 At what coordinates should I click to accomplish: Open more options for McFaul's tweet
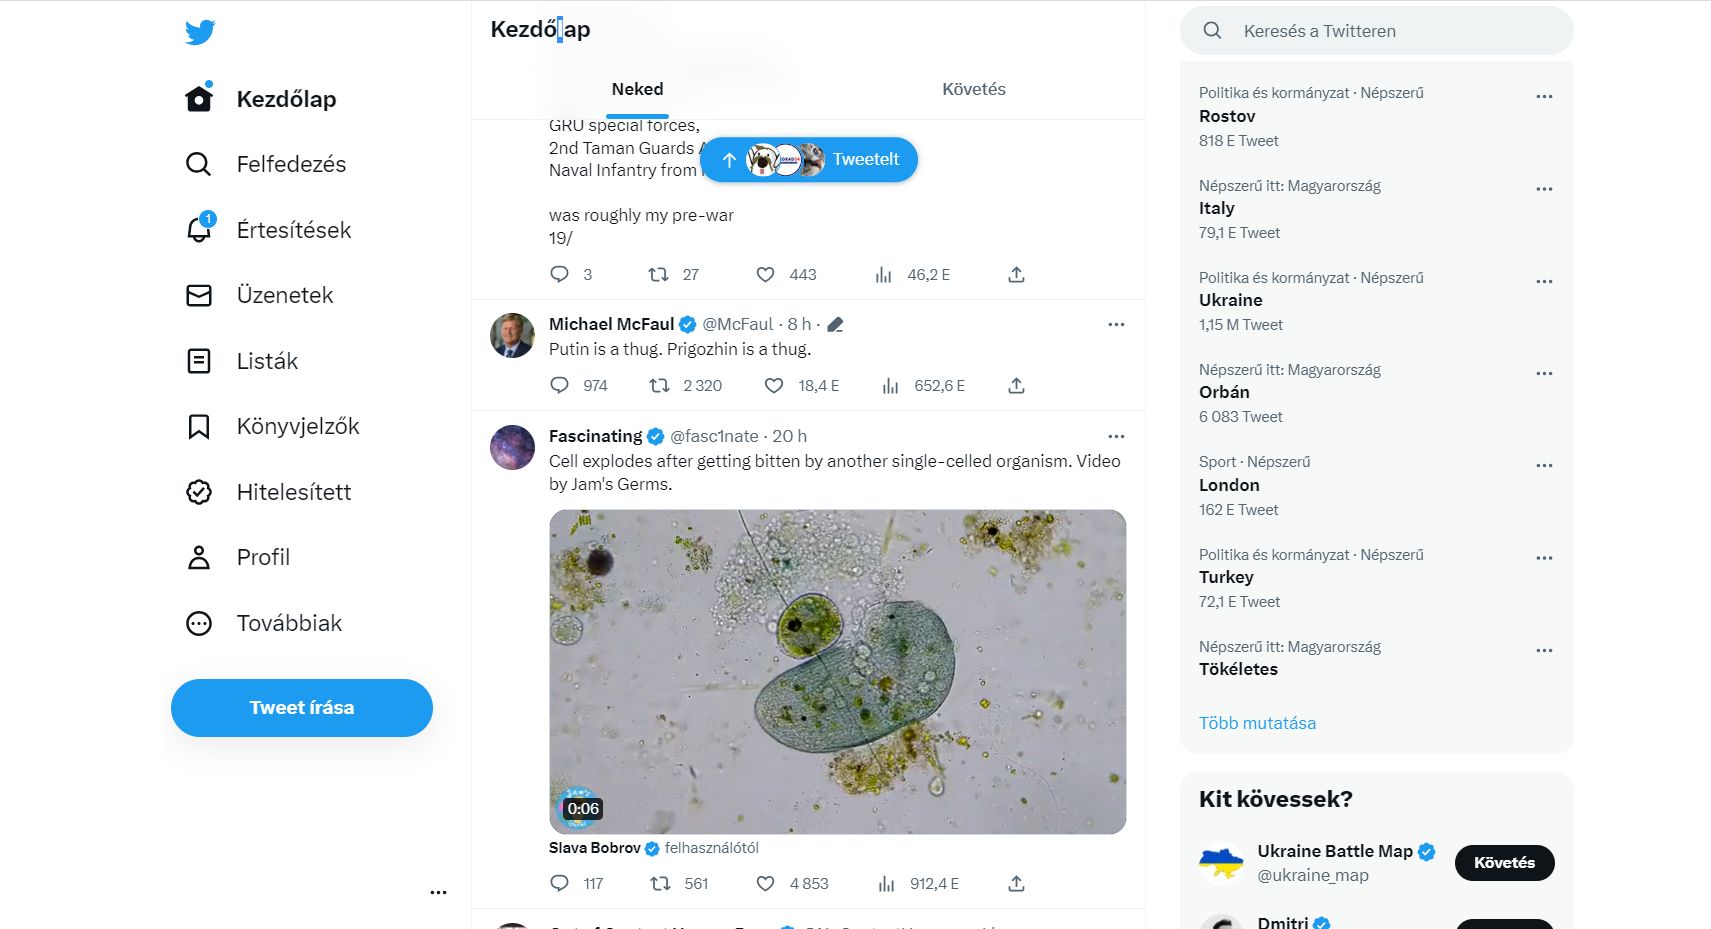[1116, 324]
